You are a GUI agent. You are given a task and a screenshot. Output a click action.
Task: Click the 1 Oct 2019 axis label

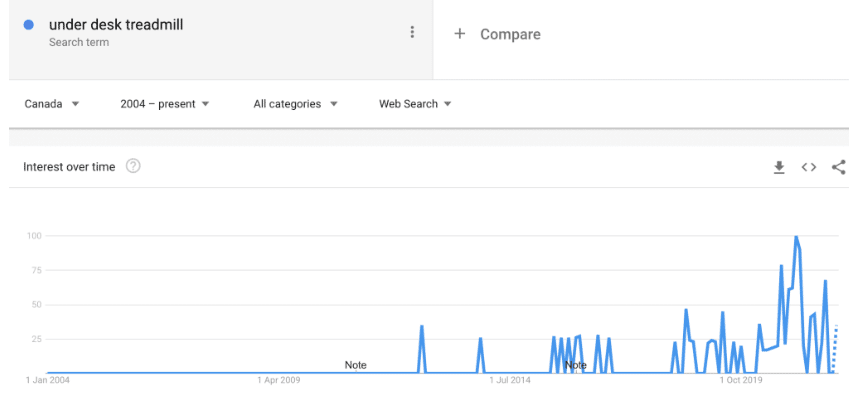741,381
